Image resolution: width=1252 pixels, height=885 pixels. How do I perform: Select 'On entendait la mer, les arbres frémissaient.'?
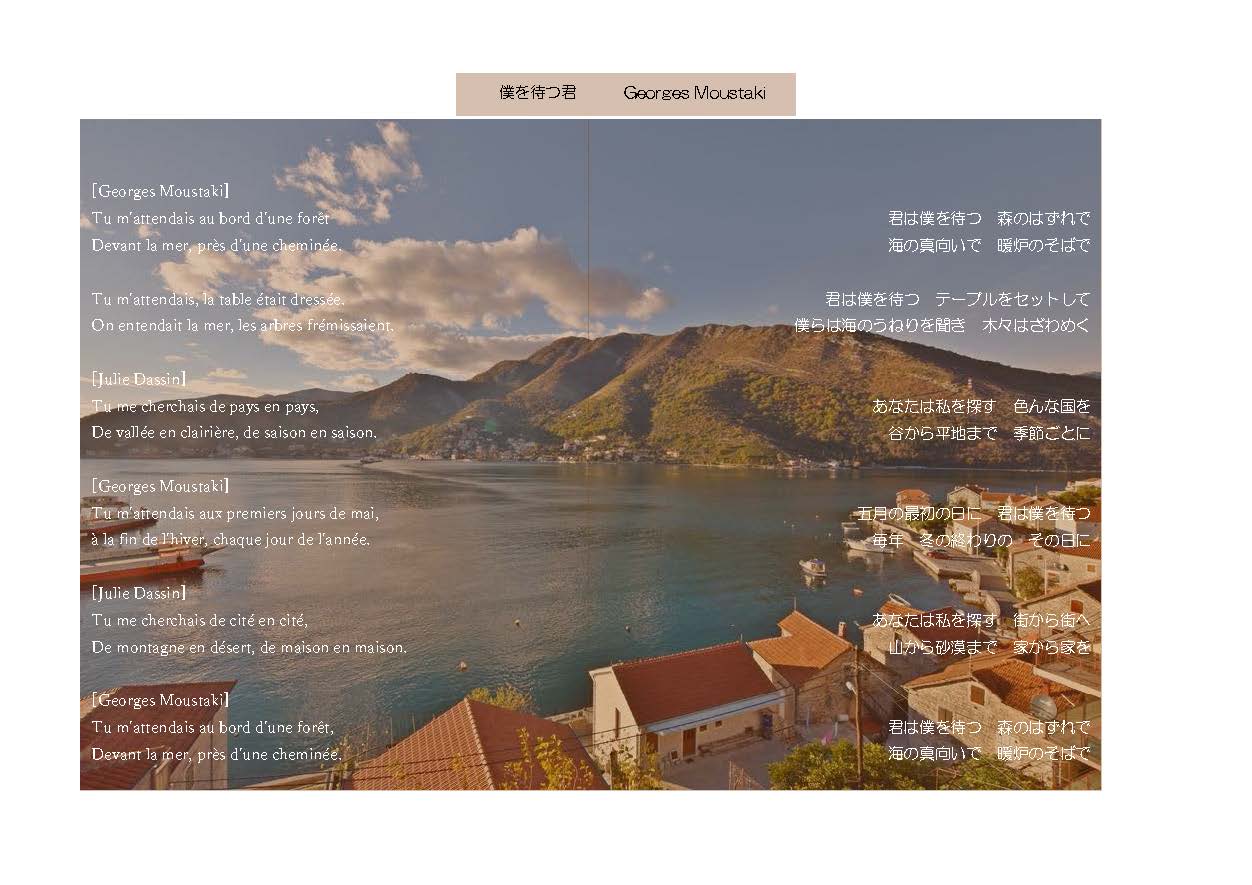(243, 325)
